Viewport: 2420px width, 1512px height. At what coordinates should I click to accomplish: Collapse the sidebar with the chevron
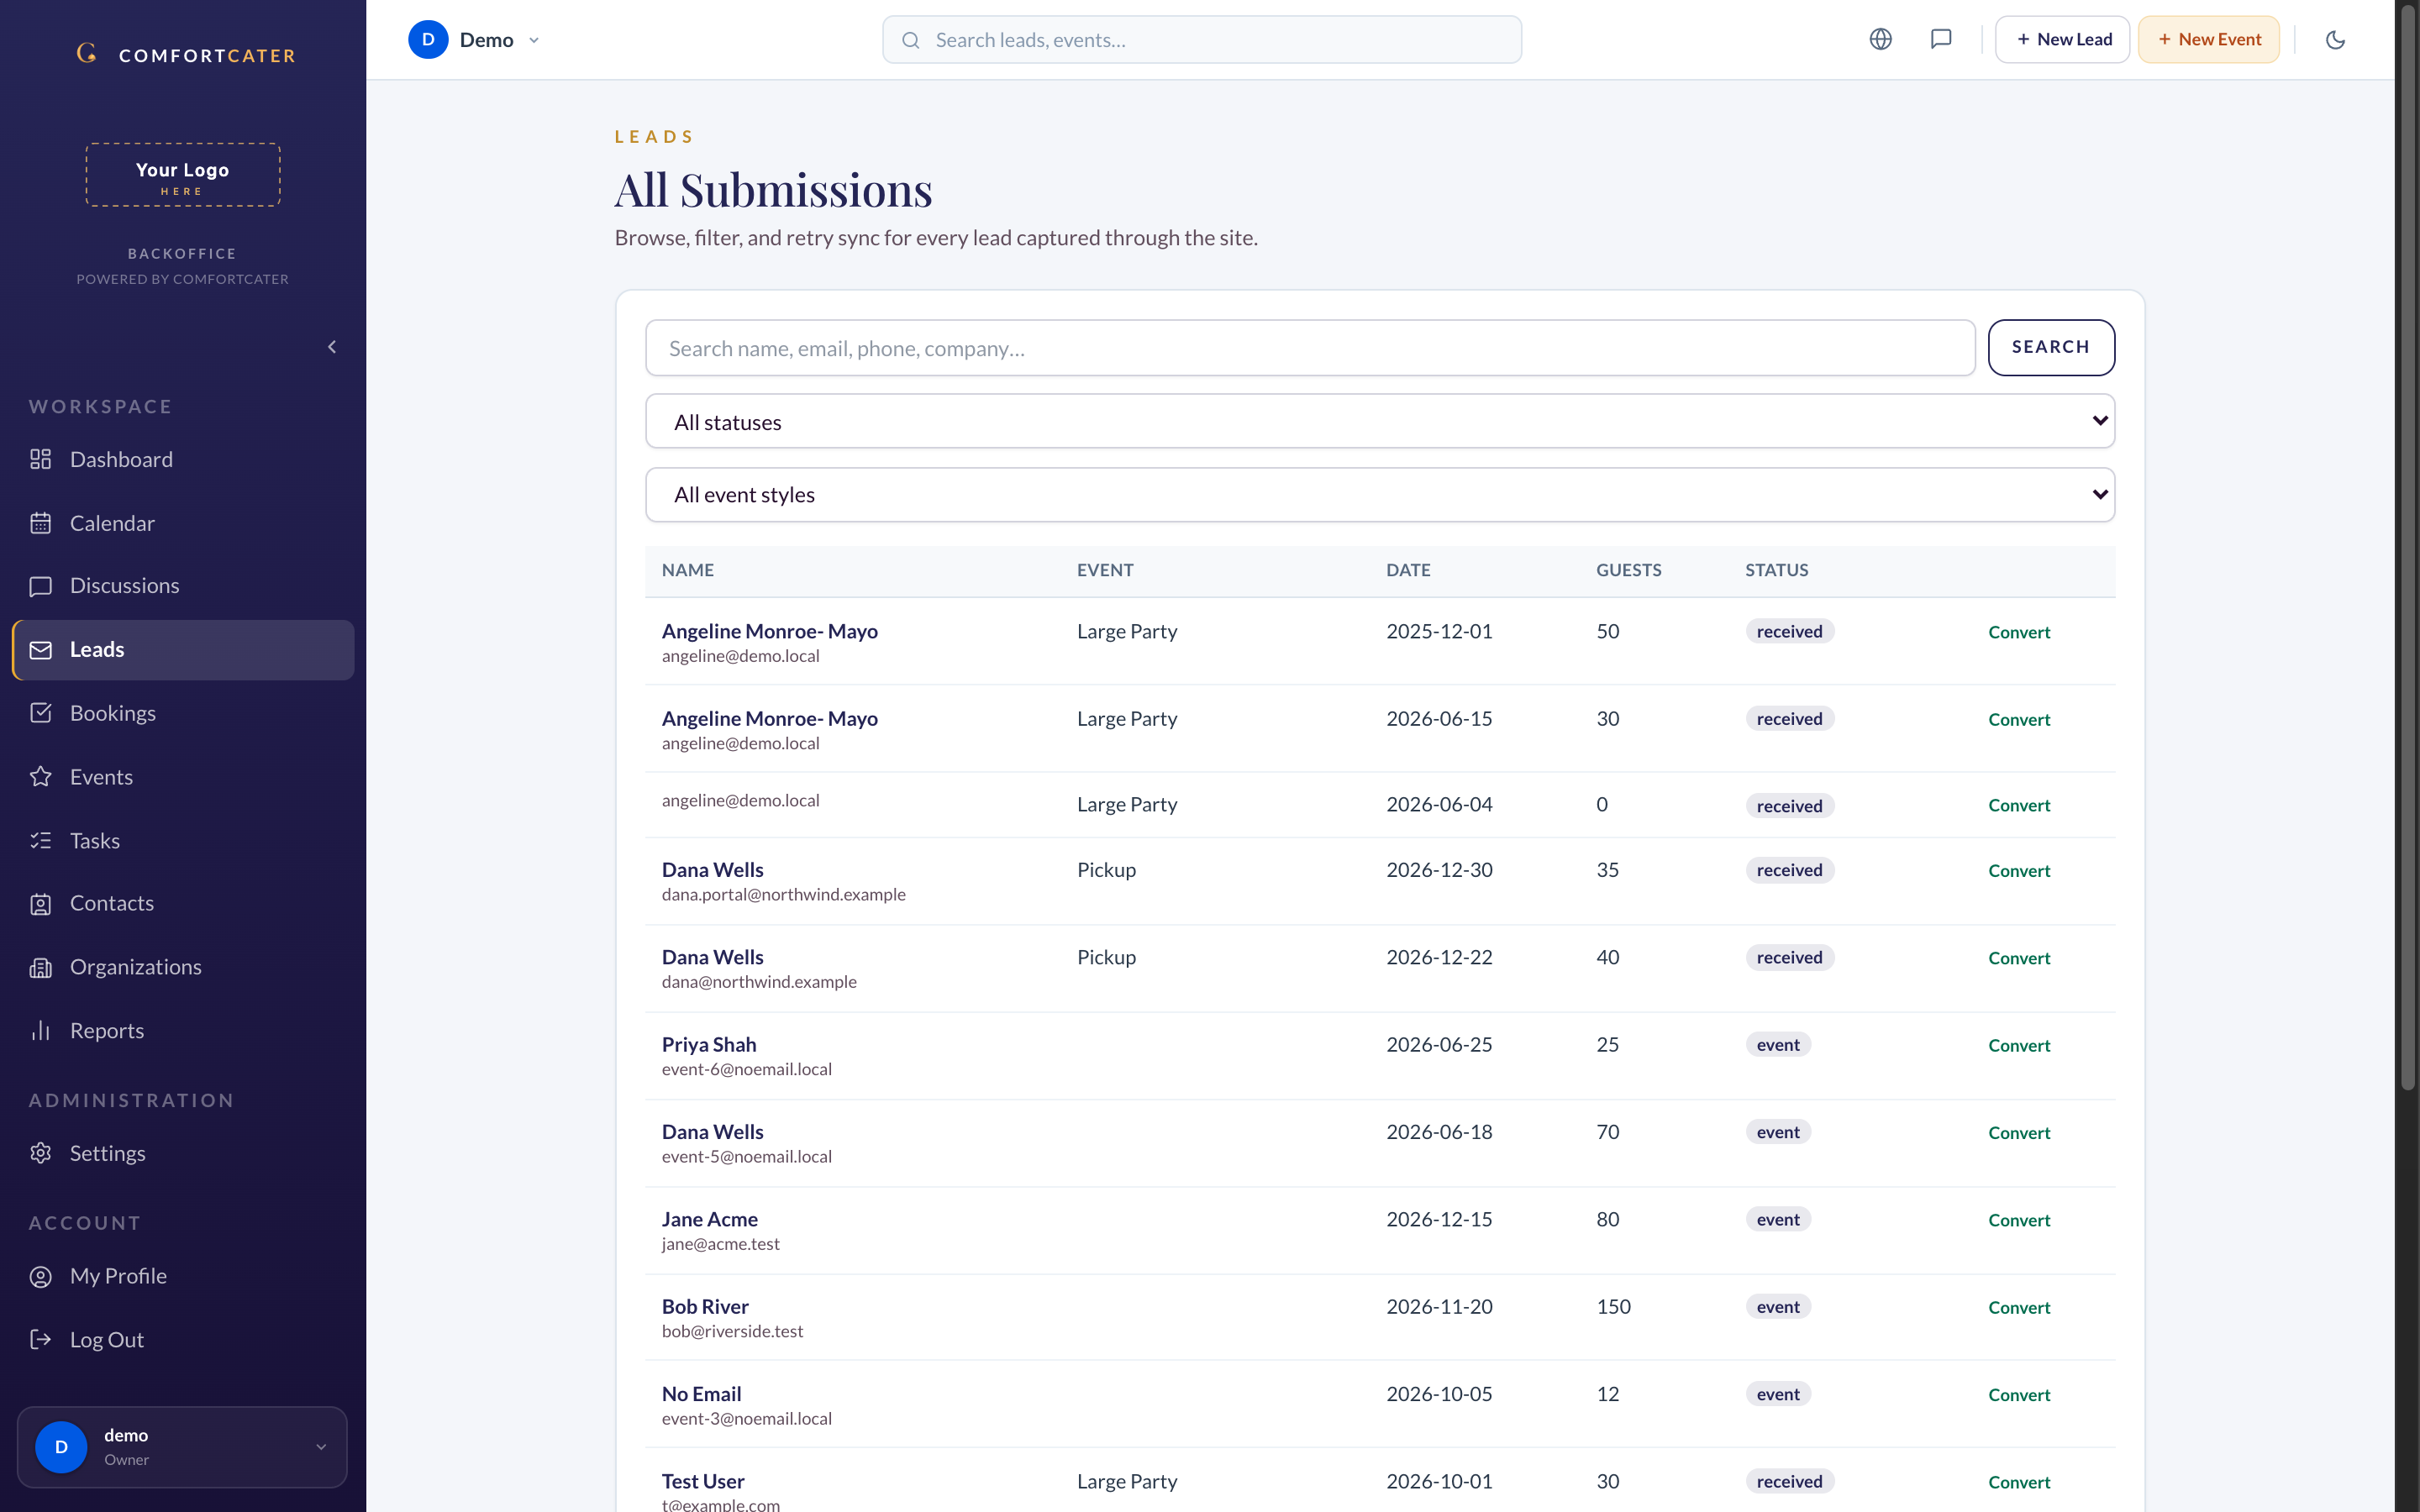click(332, 347)
